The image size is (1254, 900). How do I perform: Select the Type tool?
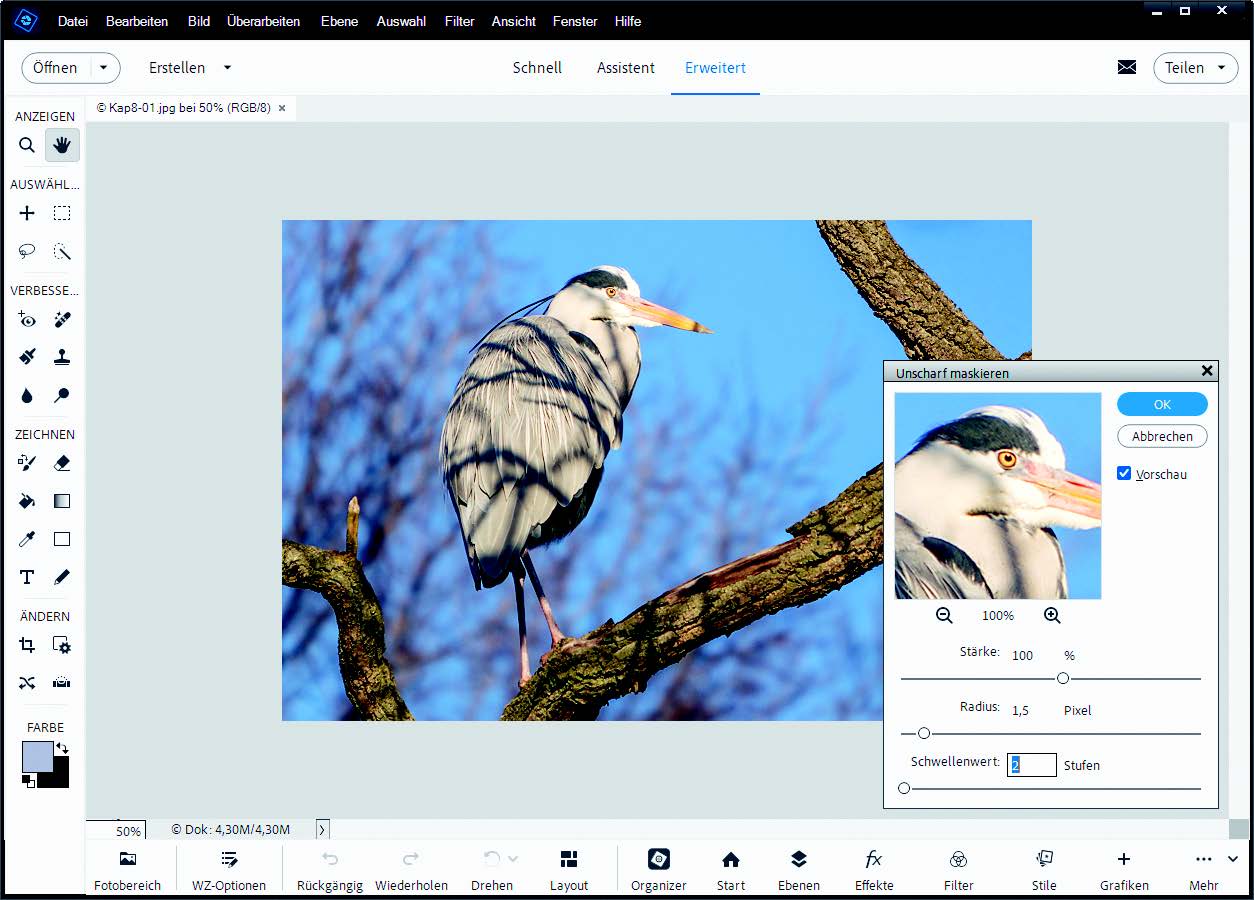[x=26, y=577]
